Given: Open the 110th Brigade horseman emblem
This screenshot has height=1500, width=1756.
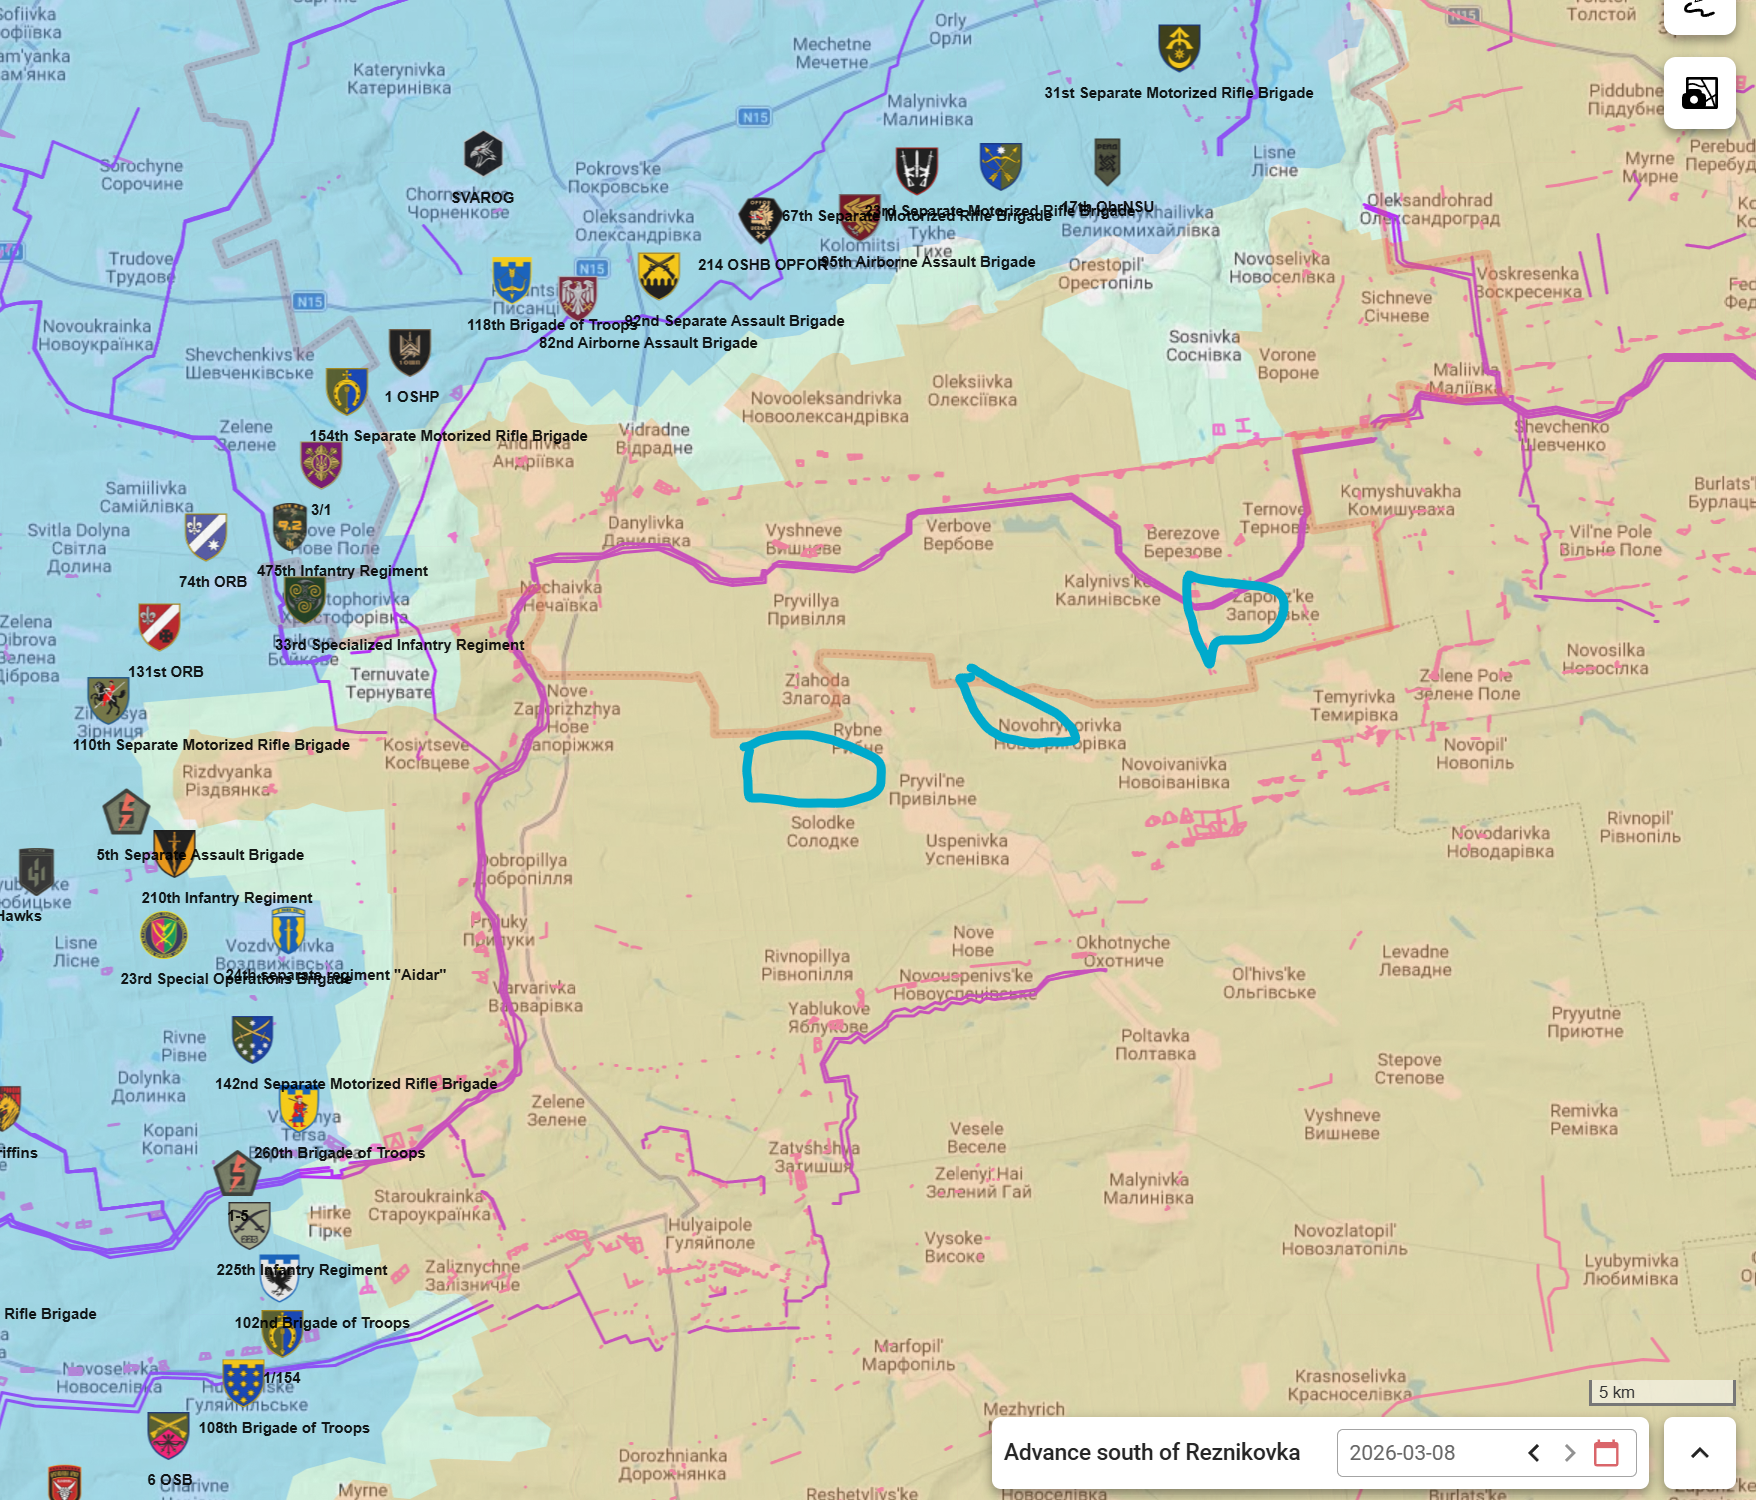Looking at the screenshot, I should click(108, 700).
